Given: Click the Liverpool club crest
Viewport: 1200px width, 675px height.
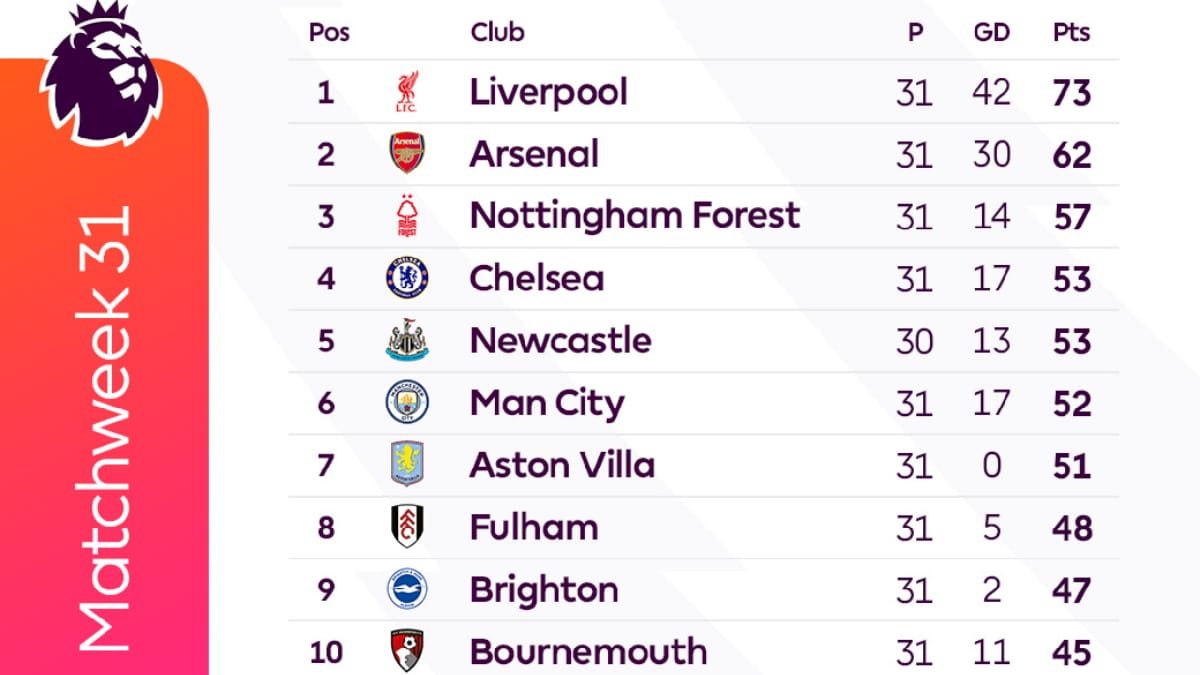Looking at the screenshot, I should (x=407, y=92).
